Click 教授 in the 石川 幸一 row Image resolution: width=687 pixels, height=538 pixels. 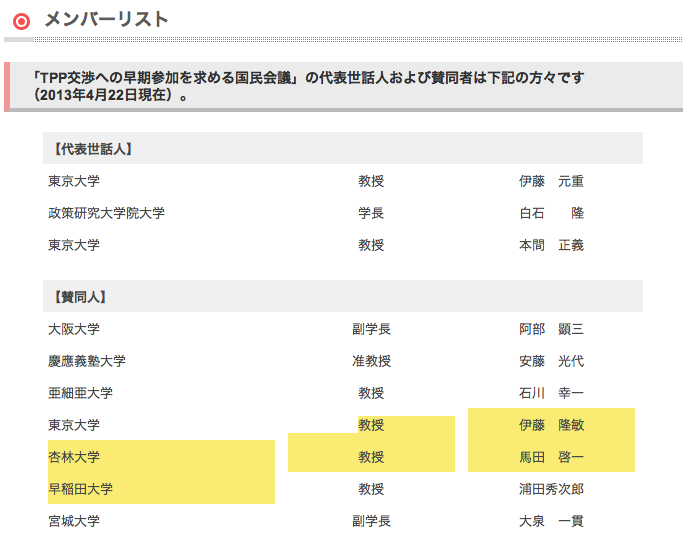click(371, 393)
